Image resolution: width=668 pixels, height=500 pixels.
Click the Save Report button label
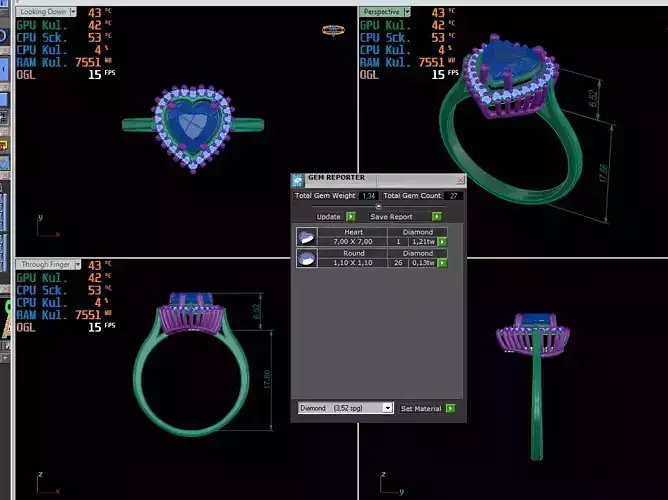(391, 217)
